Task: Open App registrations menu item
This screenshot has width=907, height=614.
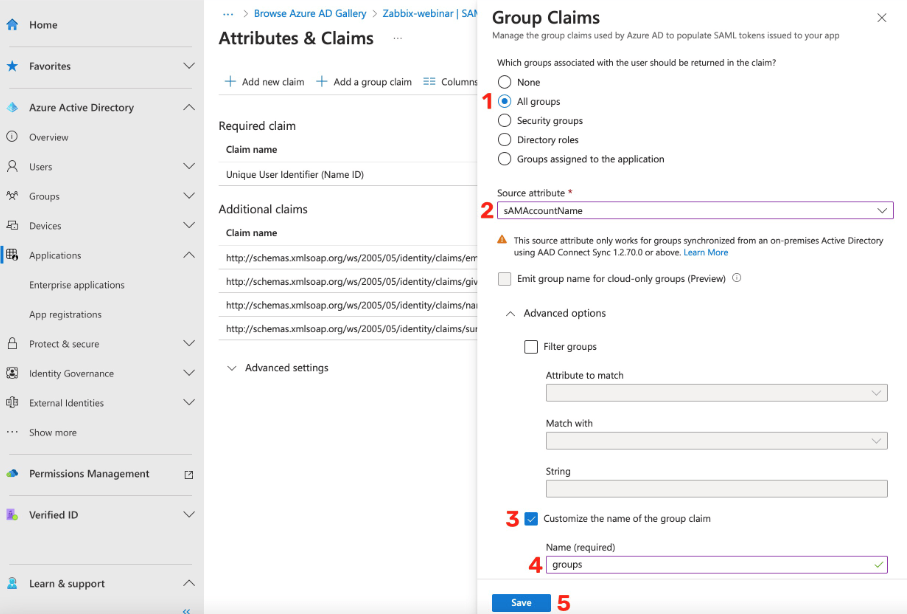Action: pos(65,315)
